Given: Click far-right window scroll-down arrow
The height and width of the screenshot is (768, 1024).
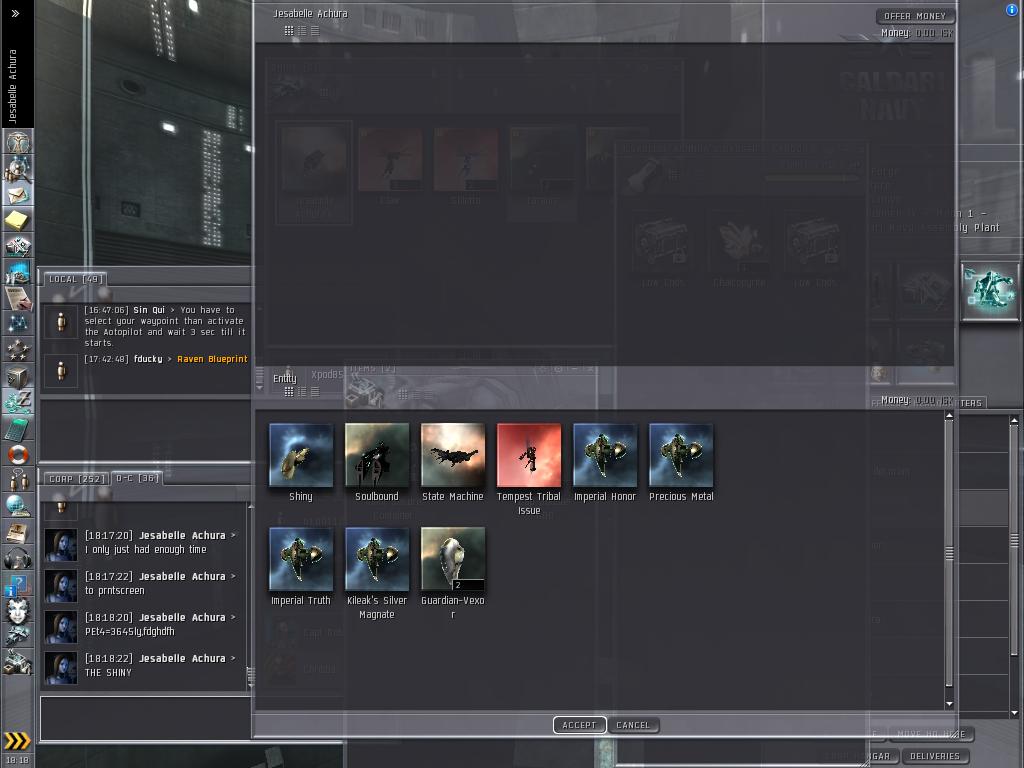Looking at the screenshot, I should tap(1014, 713).
